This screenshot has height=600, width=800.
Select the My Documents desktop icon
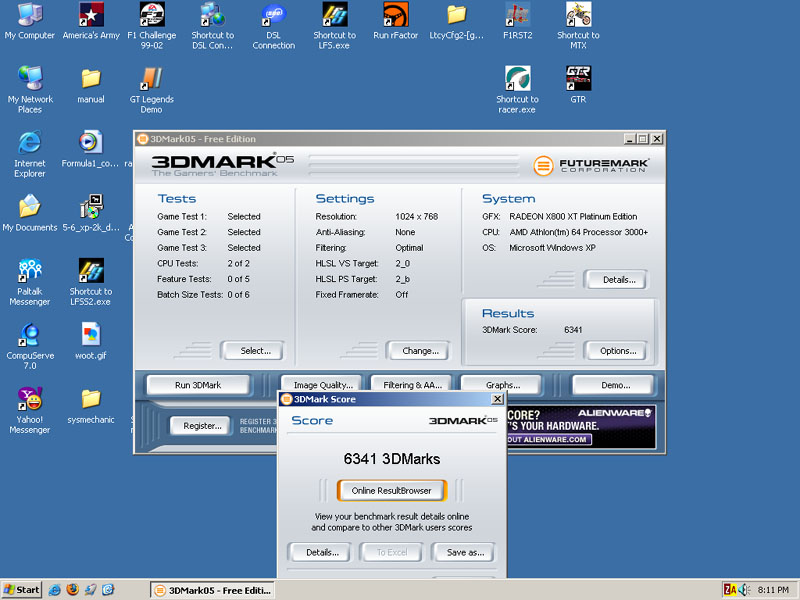(x=30, y=213)
